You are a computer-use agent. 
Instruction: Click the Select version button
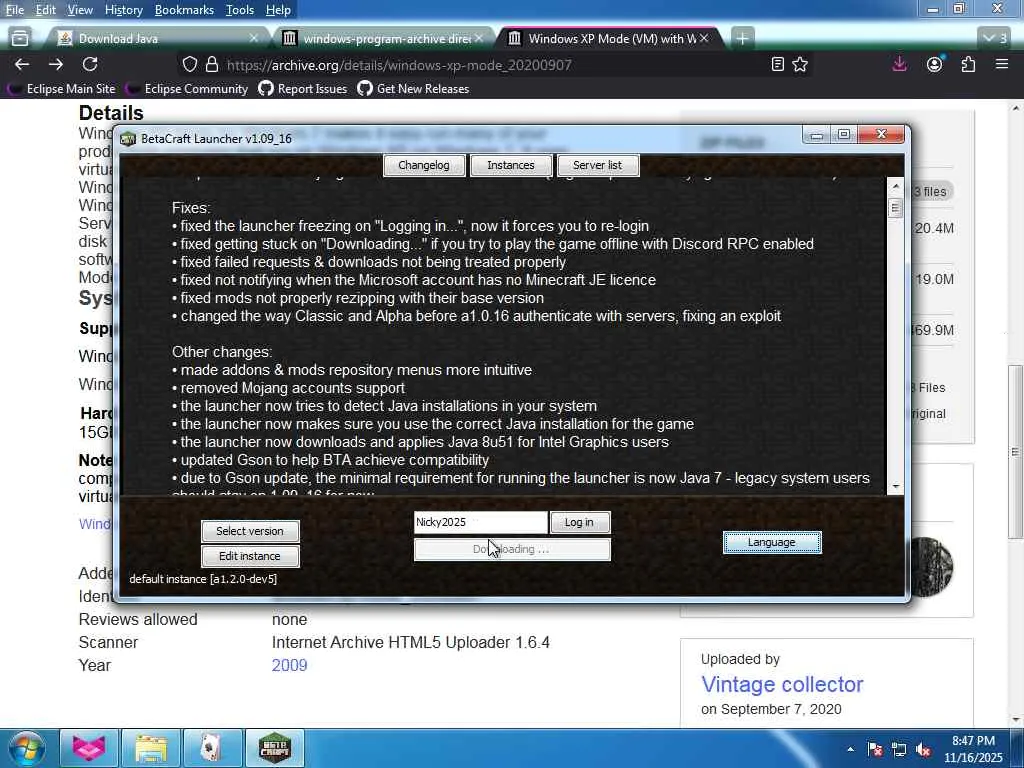(x=250, y=531)
